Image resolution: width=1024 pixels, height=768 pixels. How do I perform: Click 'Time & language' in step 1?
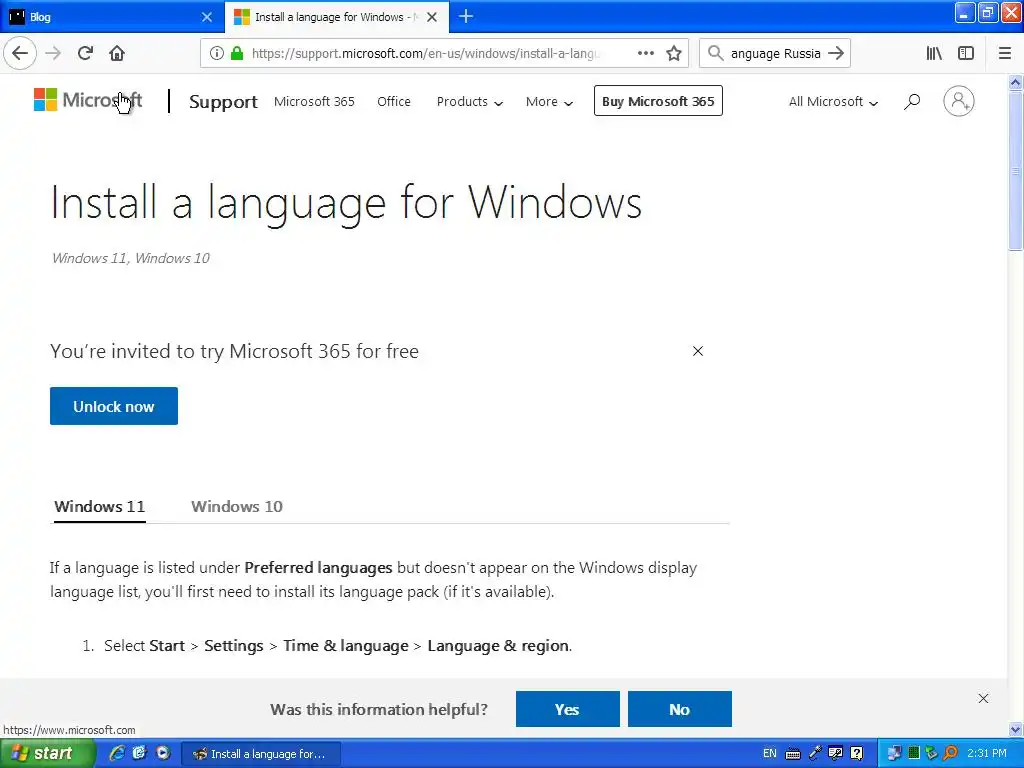345,646
